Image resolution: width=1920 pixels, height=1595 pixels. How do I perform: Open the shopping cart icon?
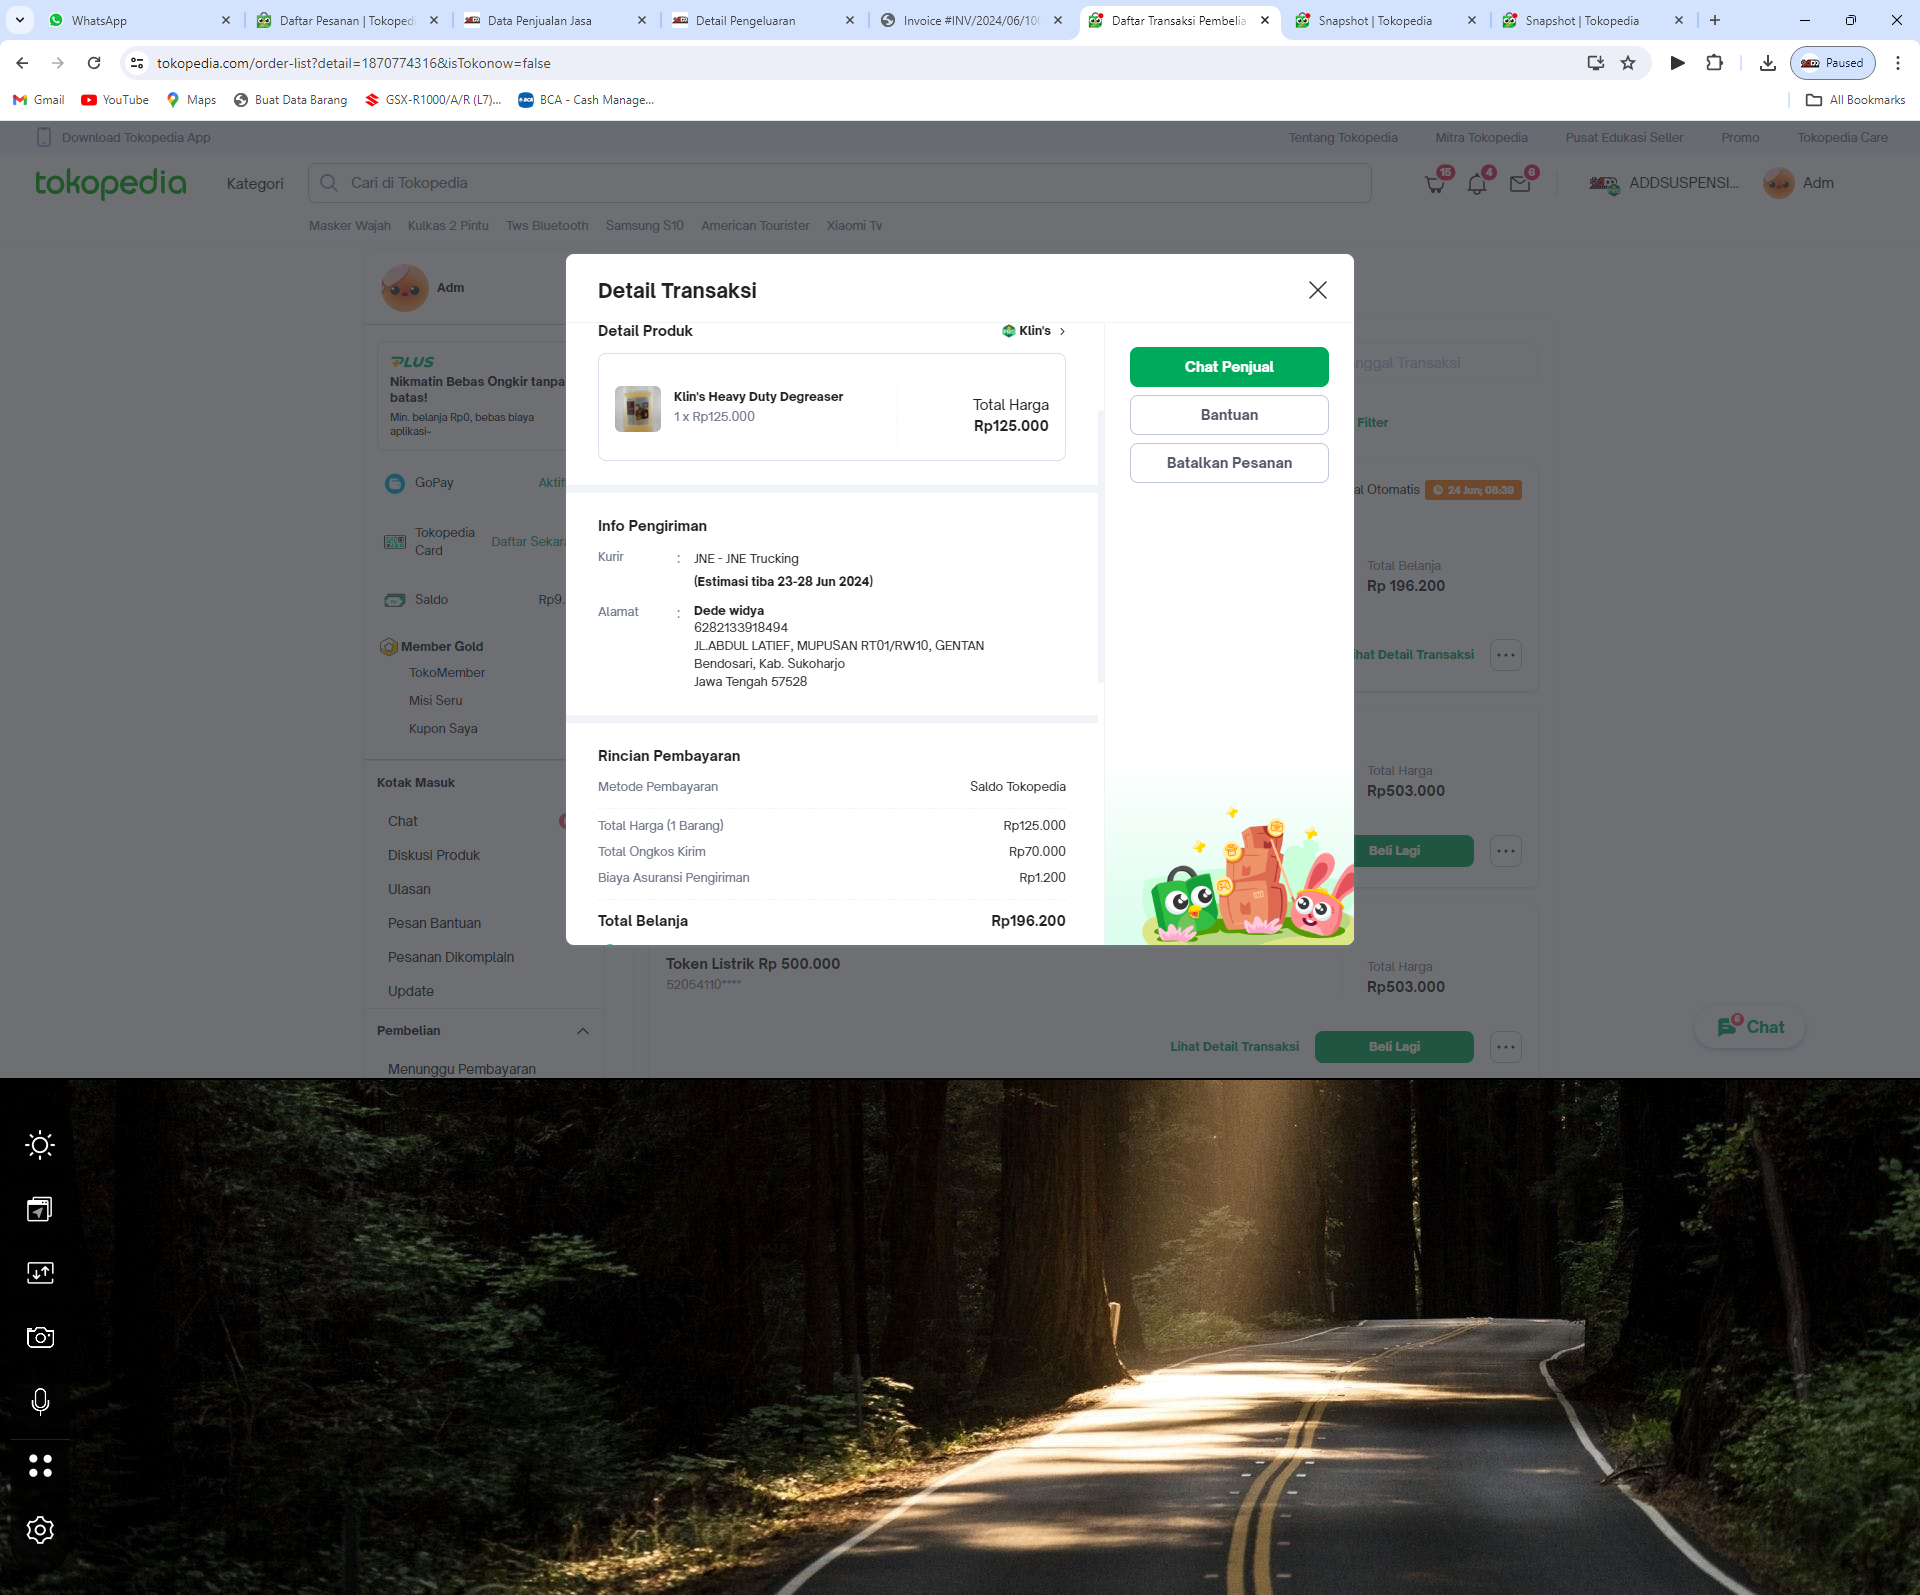pos(1435,184)
